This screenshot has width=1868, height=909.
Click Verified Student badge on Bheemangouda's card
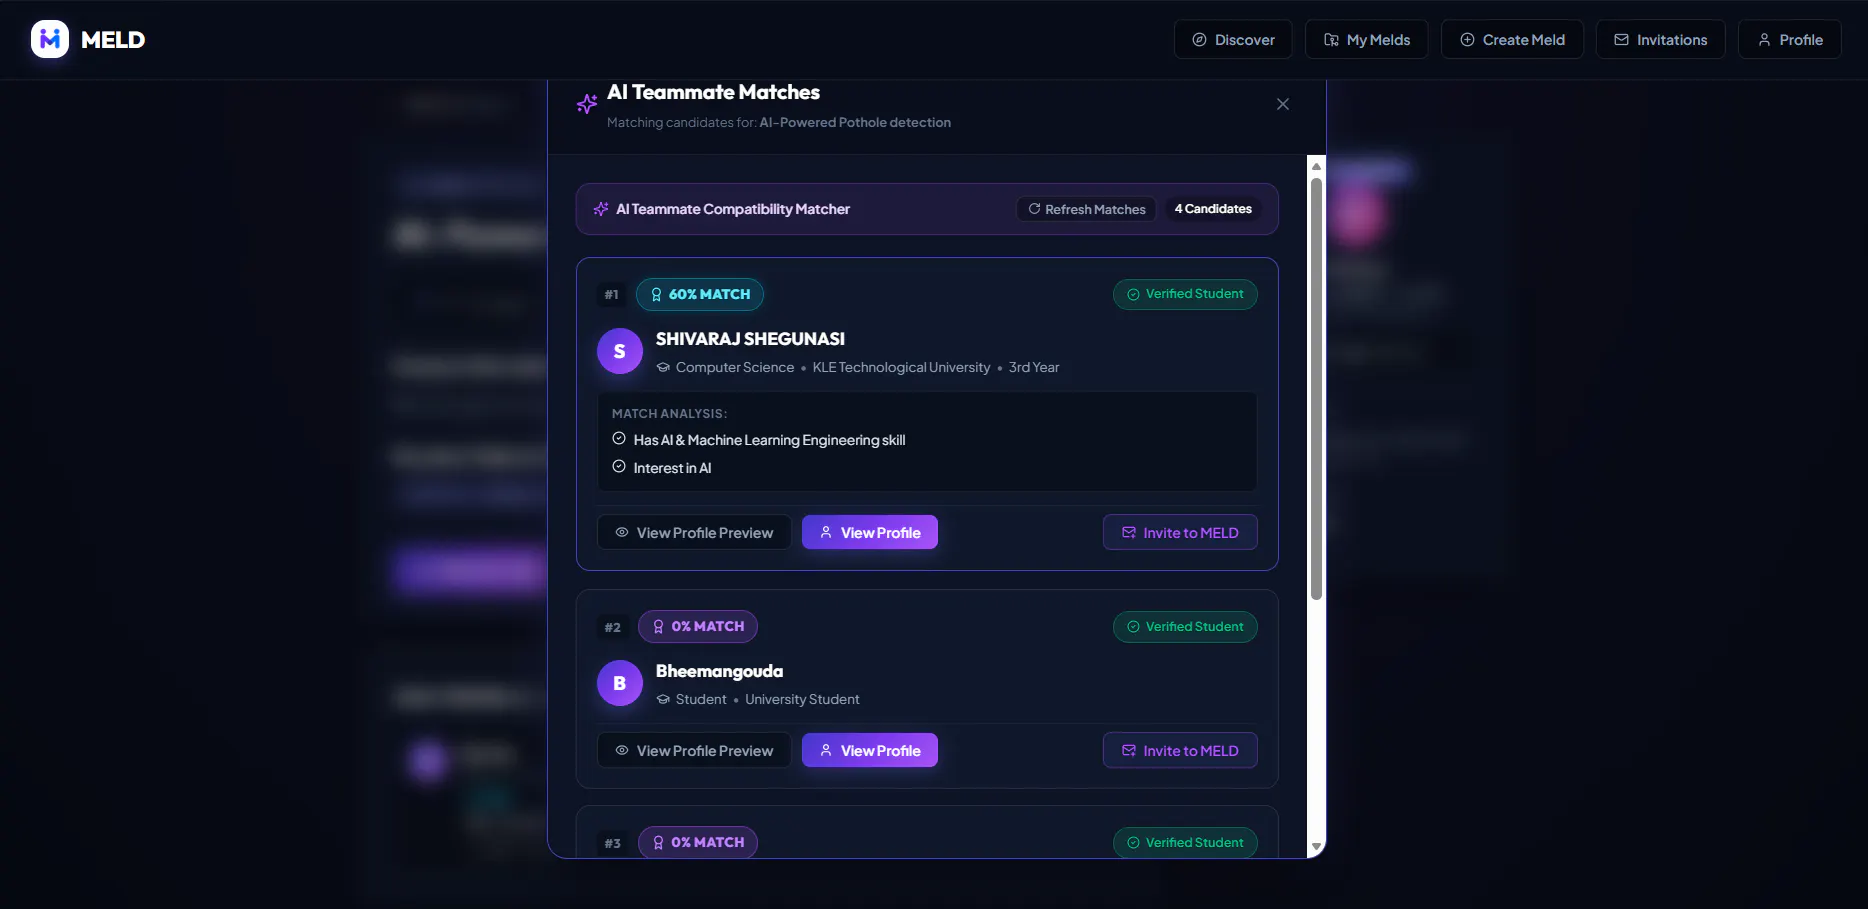point(1185,627)
